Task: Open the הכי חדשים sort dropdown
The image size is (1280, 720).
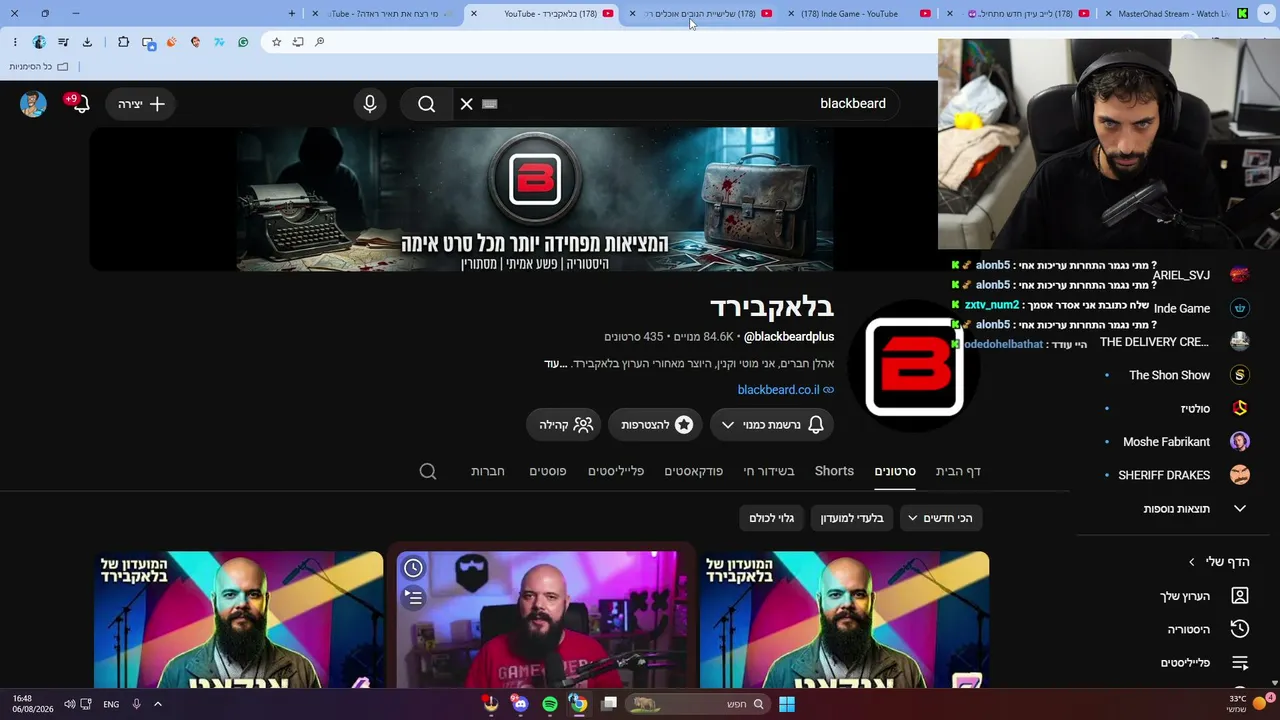Action: 941,518
